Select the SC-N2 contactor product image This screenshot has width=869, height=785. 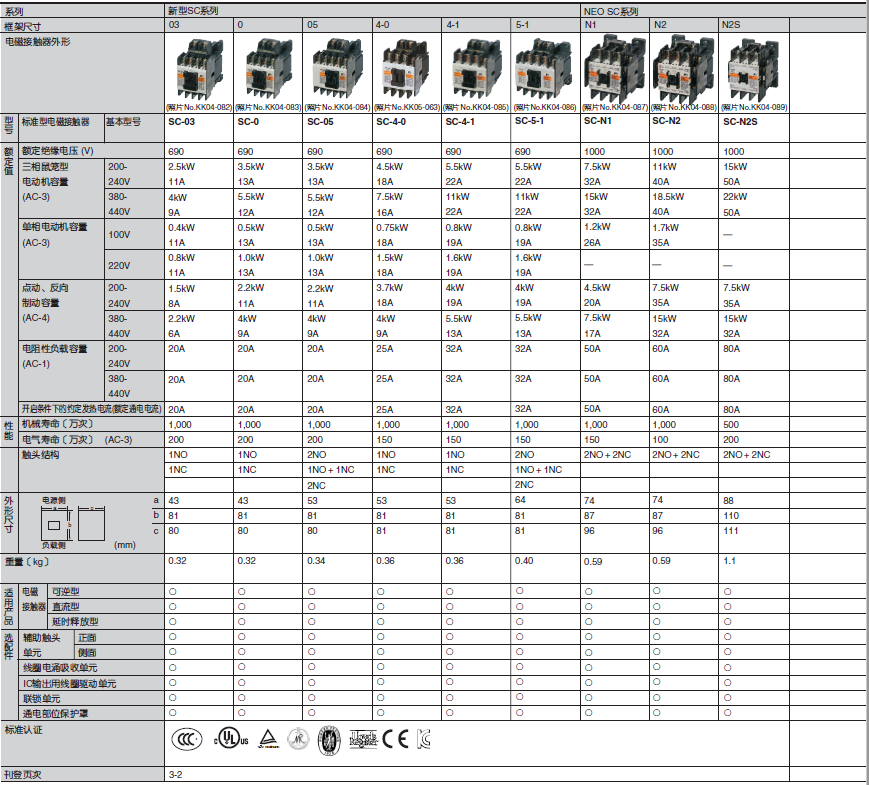[683, 69]
